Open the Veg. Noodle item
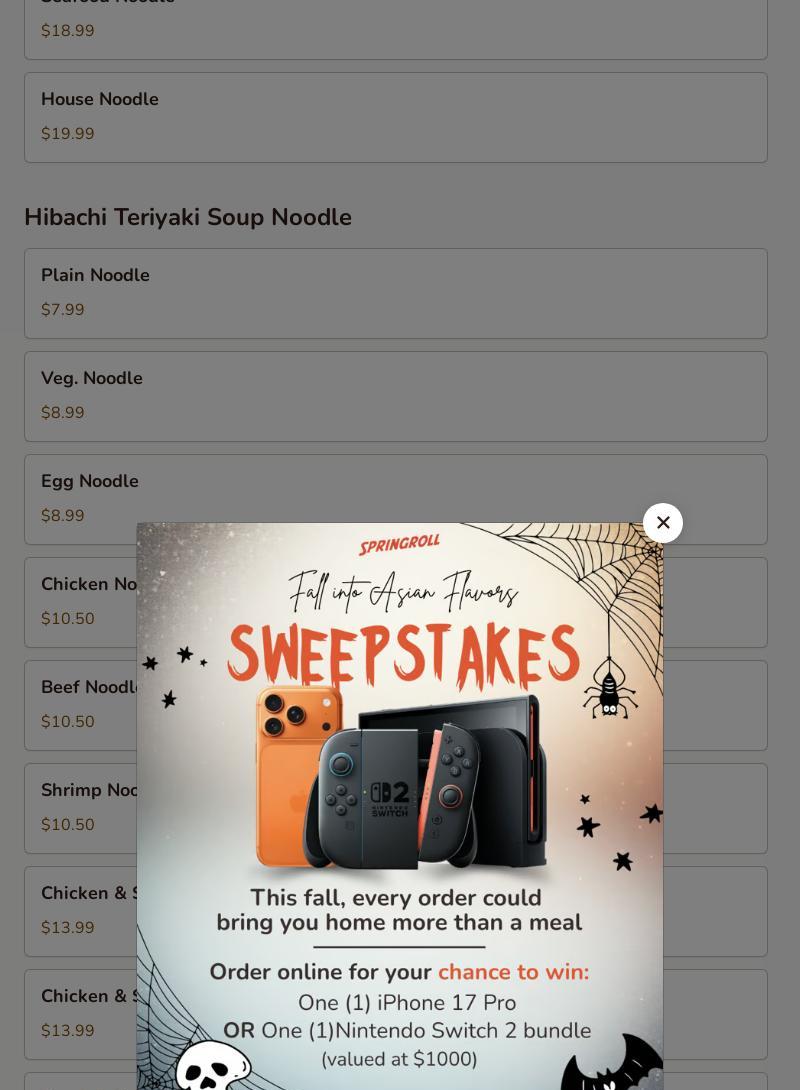Image resolution: width=800 pixels, height=1090 pixels. (395, 396)
